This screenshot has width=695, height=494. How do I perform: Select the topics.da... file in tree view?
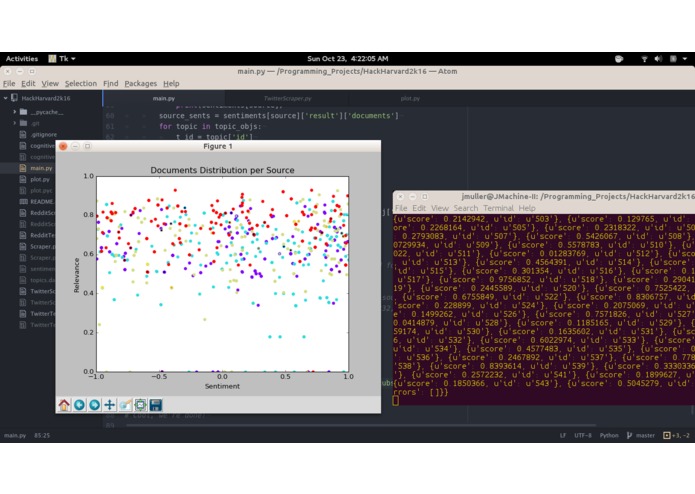(42, 280)
